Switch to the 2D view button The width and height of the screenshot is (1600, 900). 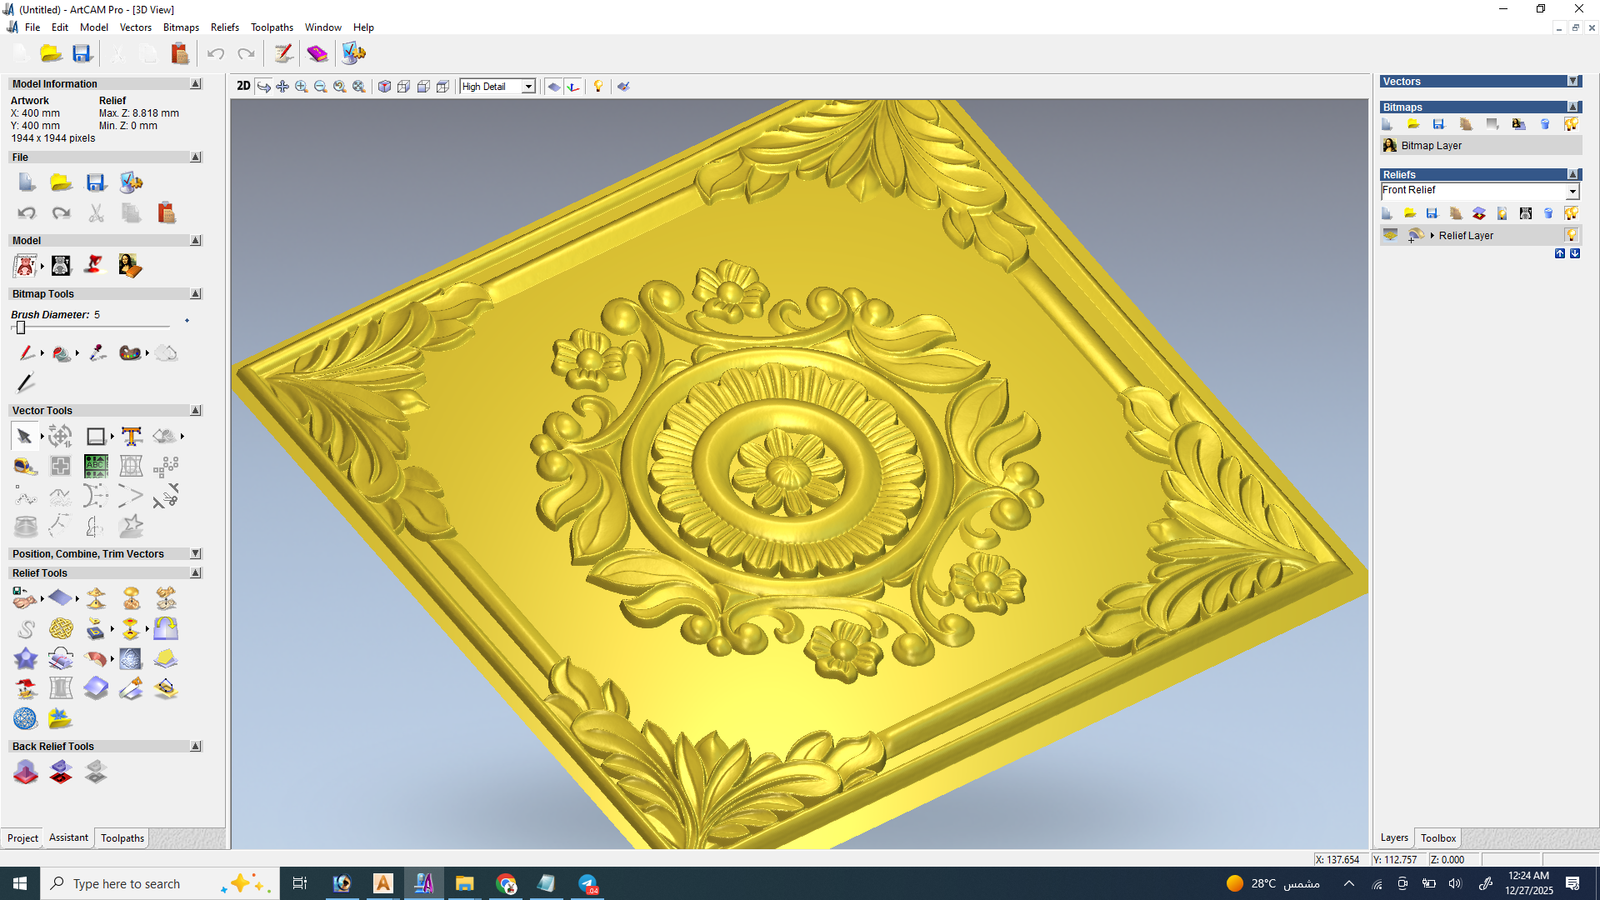click(x=243, y=86)
